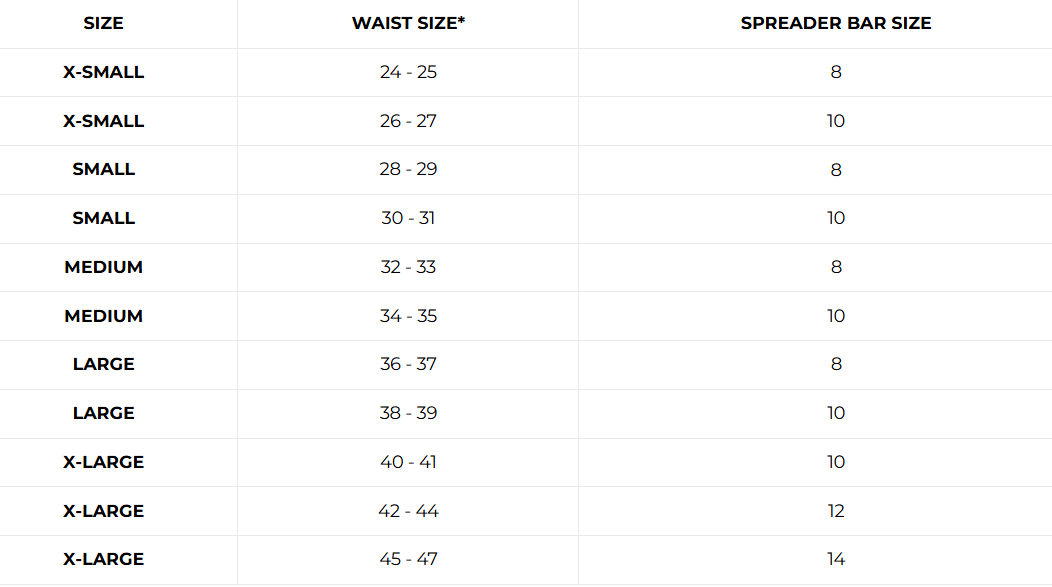Click the 28 - 29 waist size value
This screenshot has height=587, width=1052.
[x=408, y=169]
